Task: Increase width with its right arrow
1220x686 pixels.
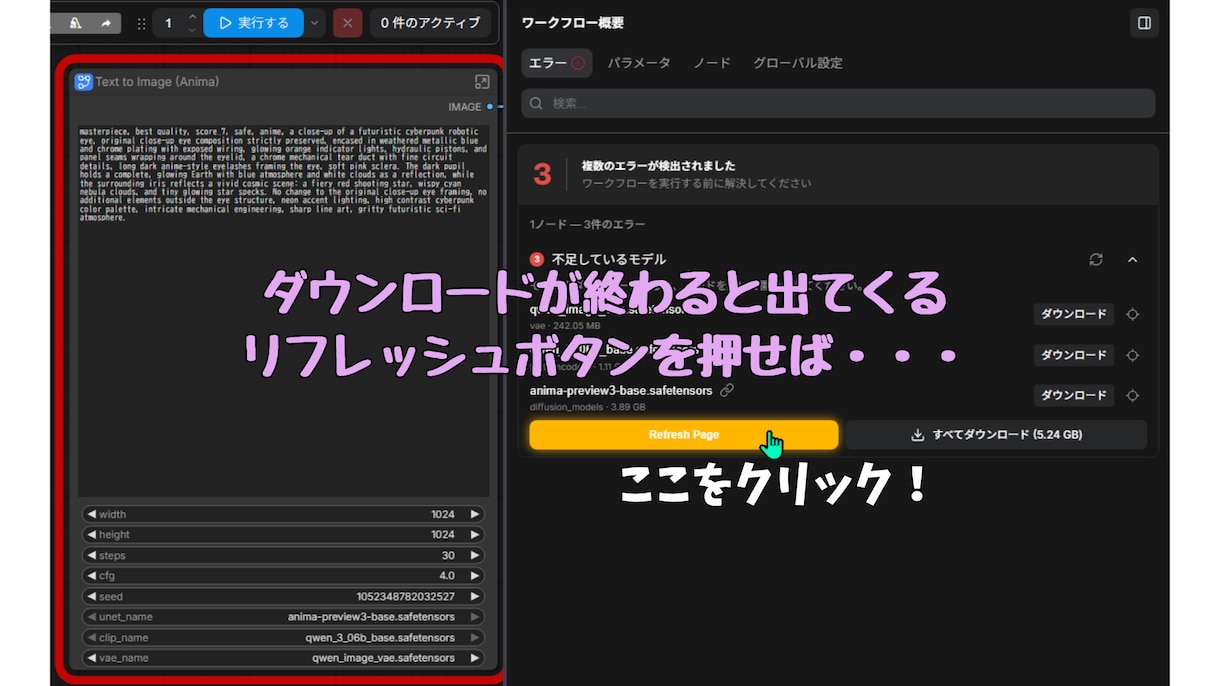Action: pyautogui.click(x=475, y=514)
